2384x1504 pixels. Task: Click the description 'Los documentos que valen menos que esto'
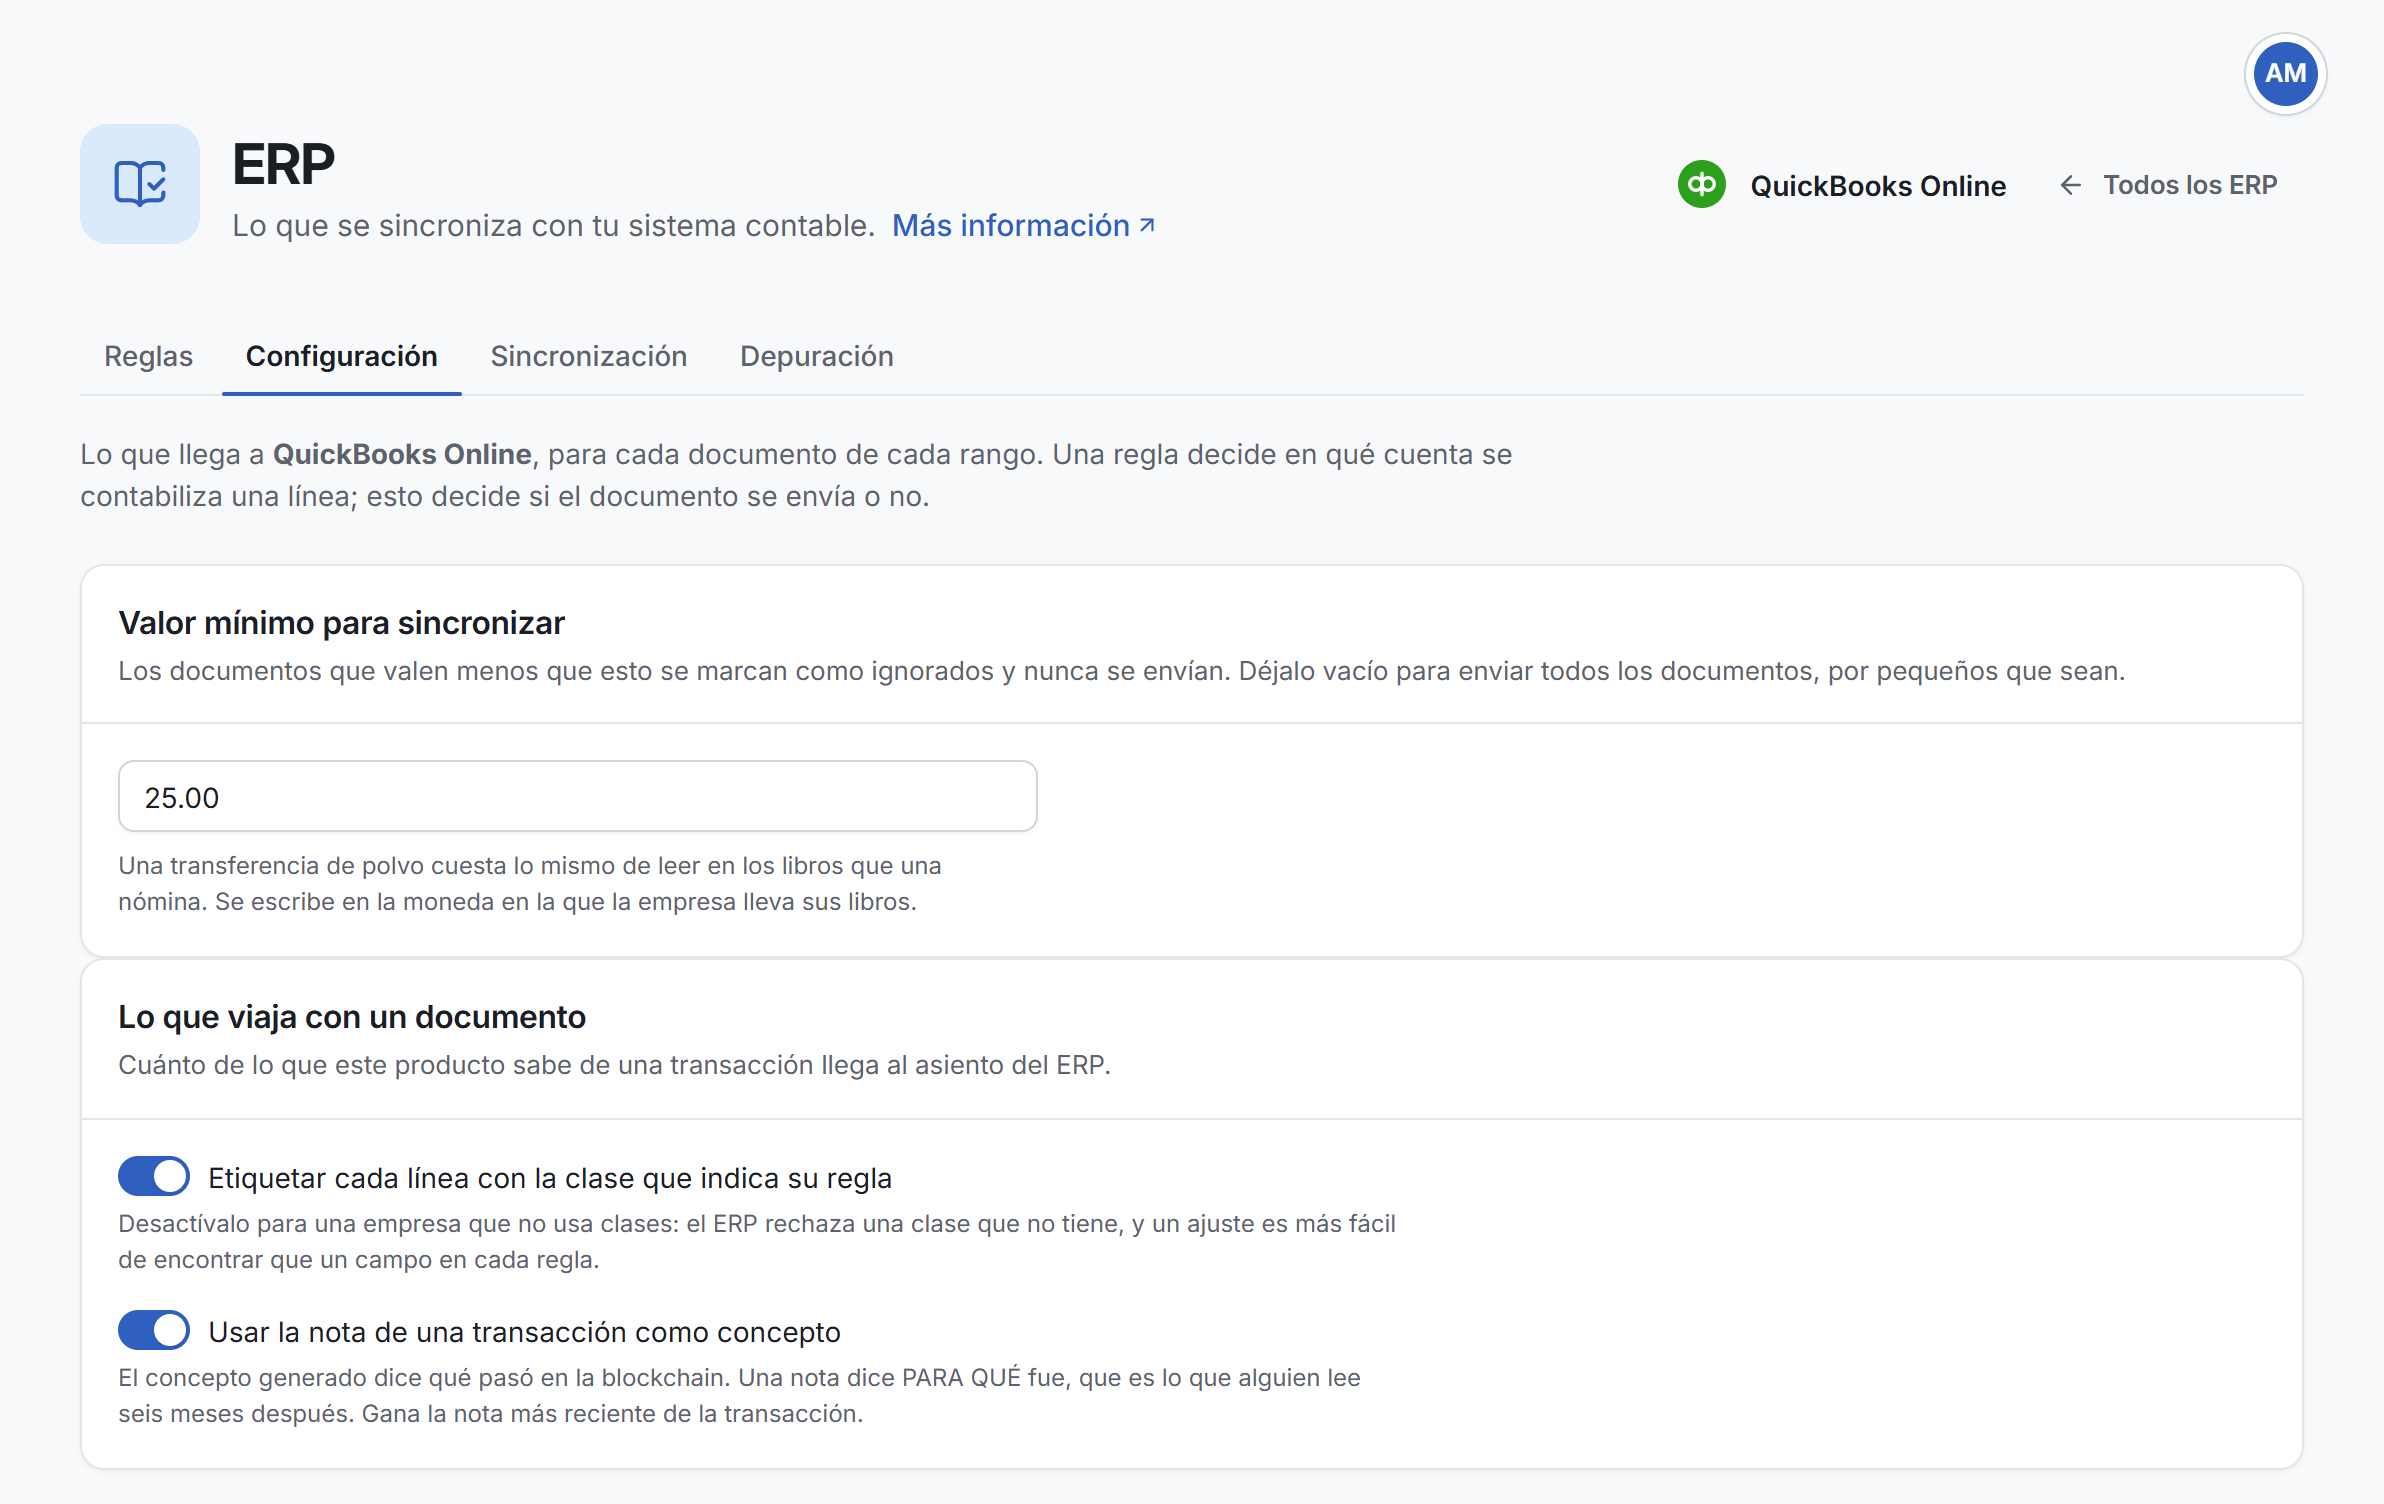tap(1121, 671)
